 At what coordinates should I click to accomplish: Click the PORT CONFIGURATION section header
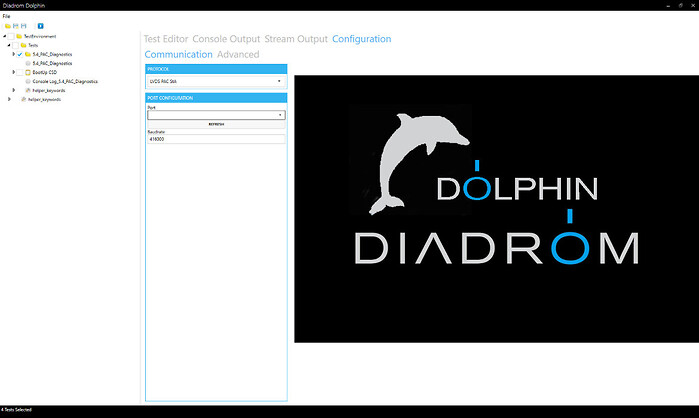point(216,98)
